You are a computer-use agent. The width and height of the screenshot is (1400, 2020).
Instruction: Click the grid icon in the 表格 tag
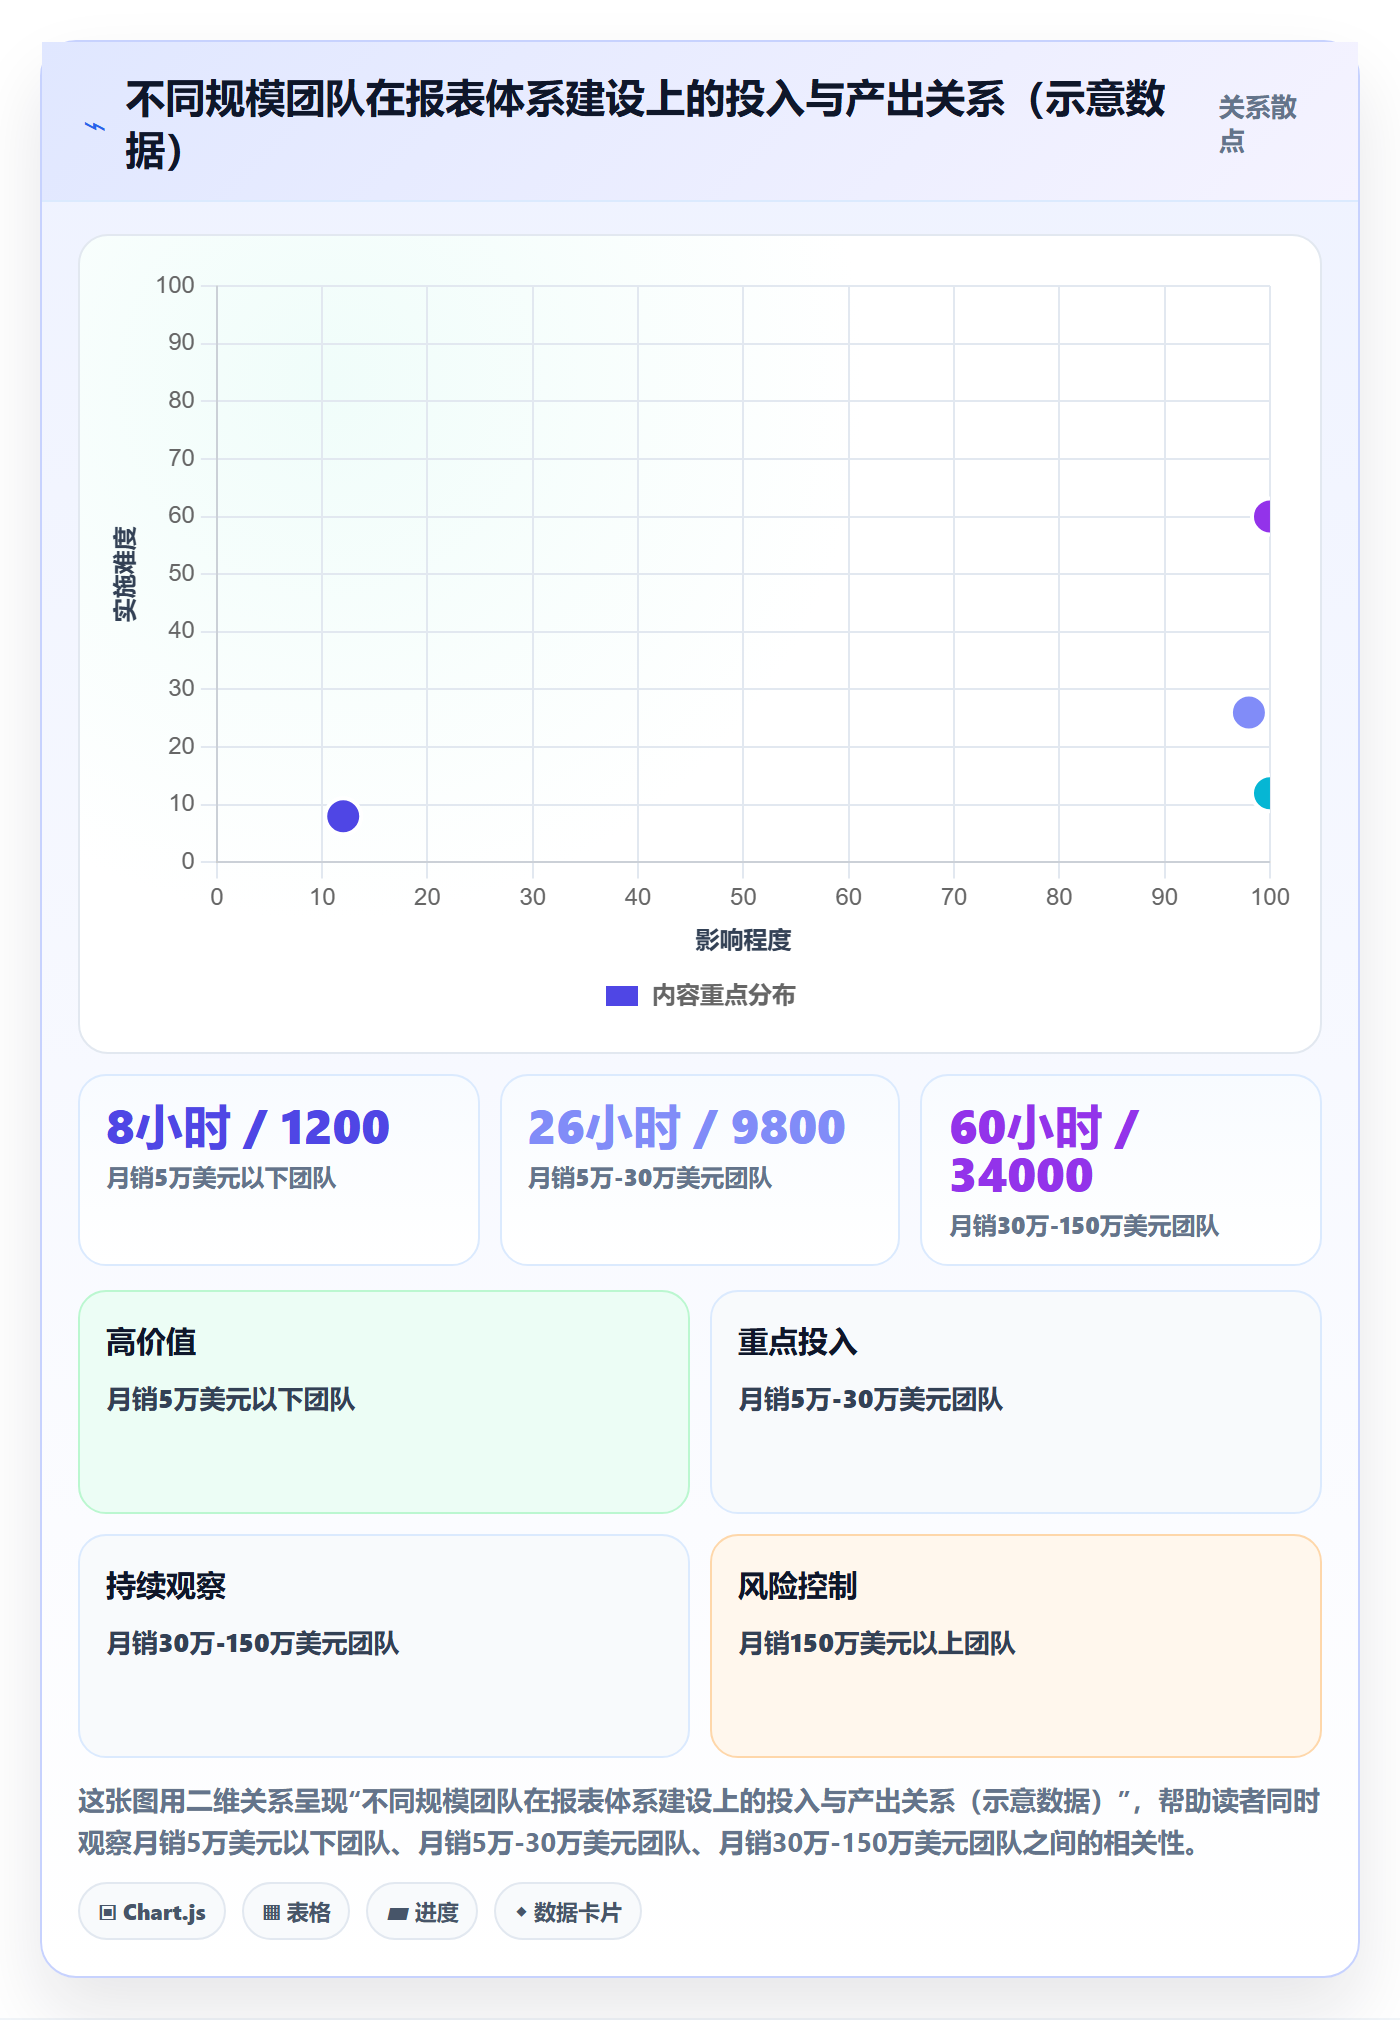[x=271, y=1913]
